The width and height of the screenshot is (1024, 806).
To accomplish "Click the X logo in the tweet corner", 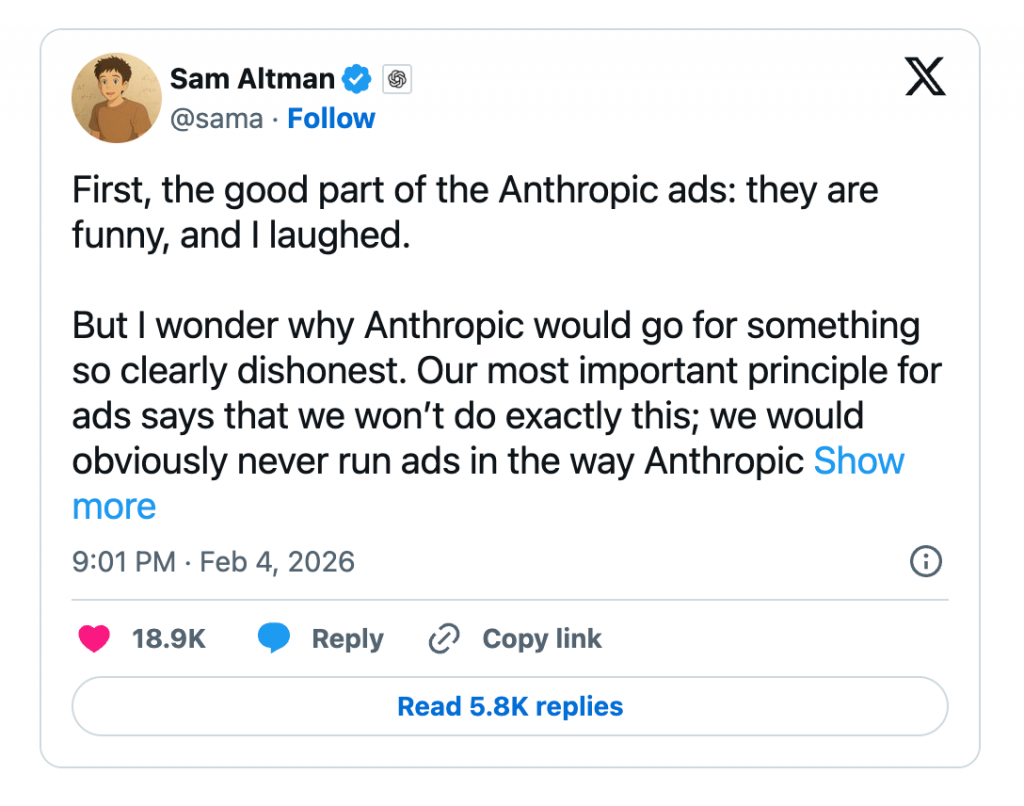I will (924, 77).
